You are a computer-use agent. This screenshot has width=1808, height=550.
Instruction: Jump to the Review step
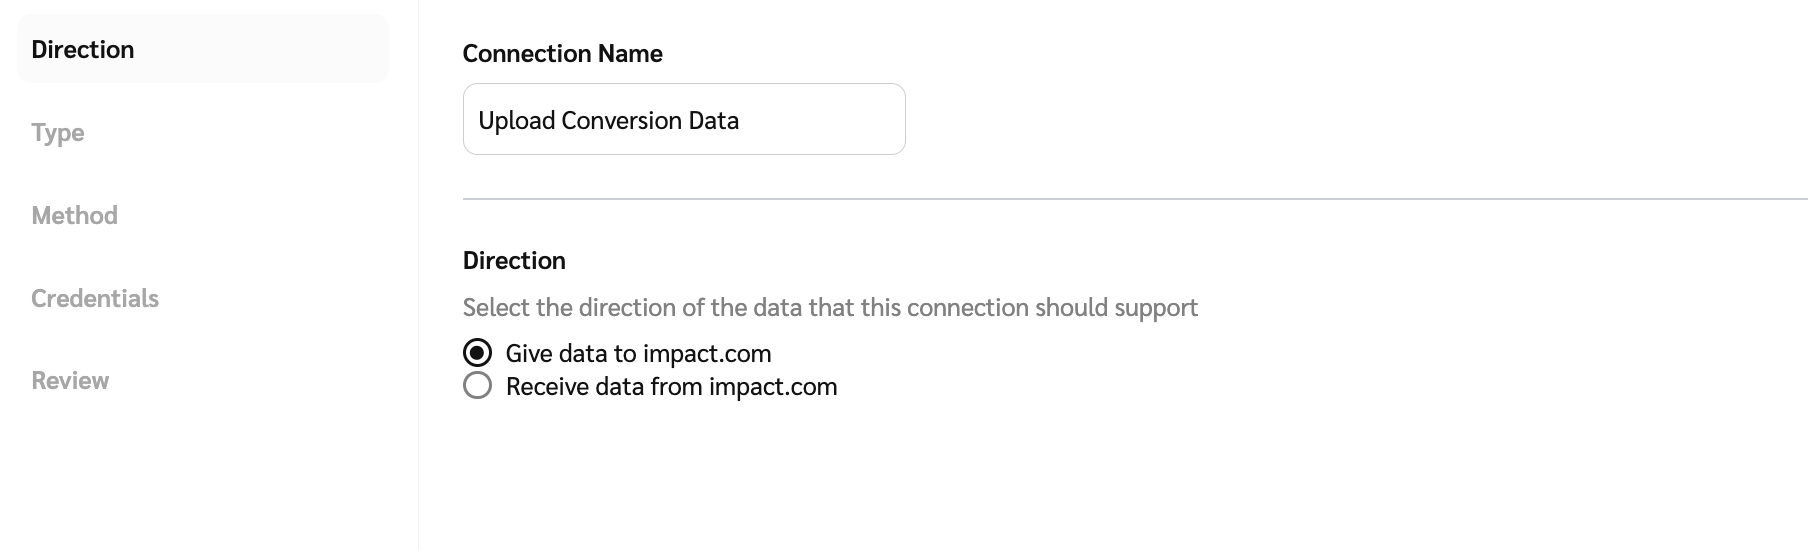pos(70,381)
